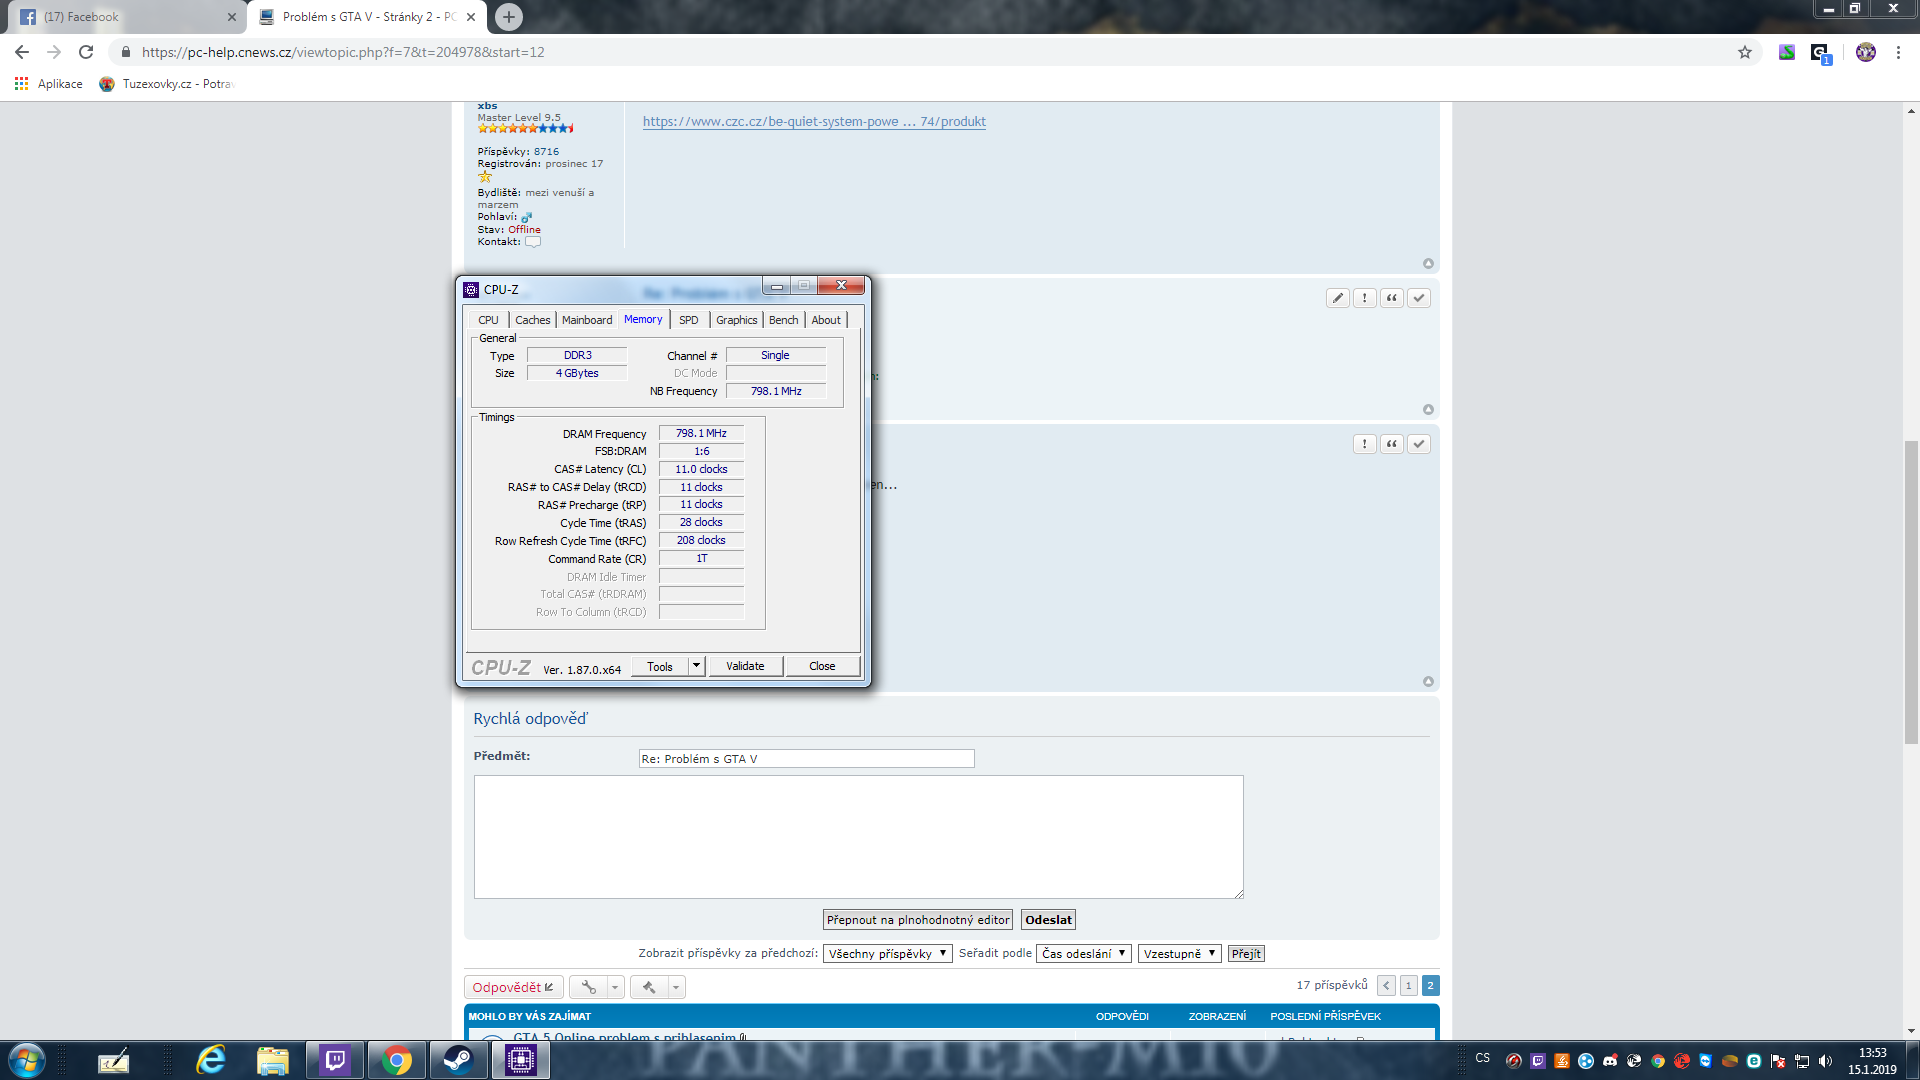Click Validate button in CPU-Z
The image size is (1920, 1080).
745,666
